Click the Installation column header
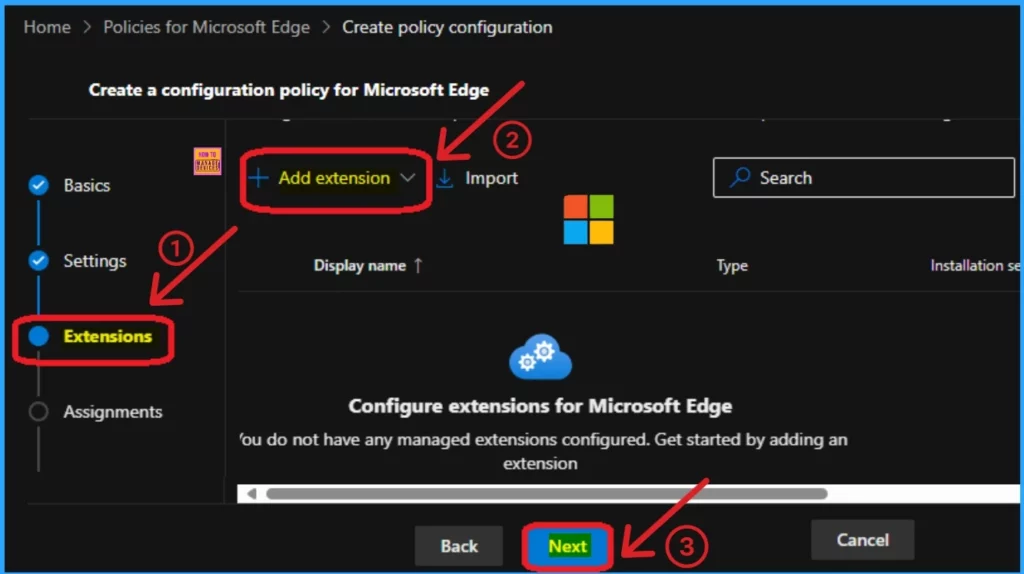 click(x=974, y=266)
